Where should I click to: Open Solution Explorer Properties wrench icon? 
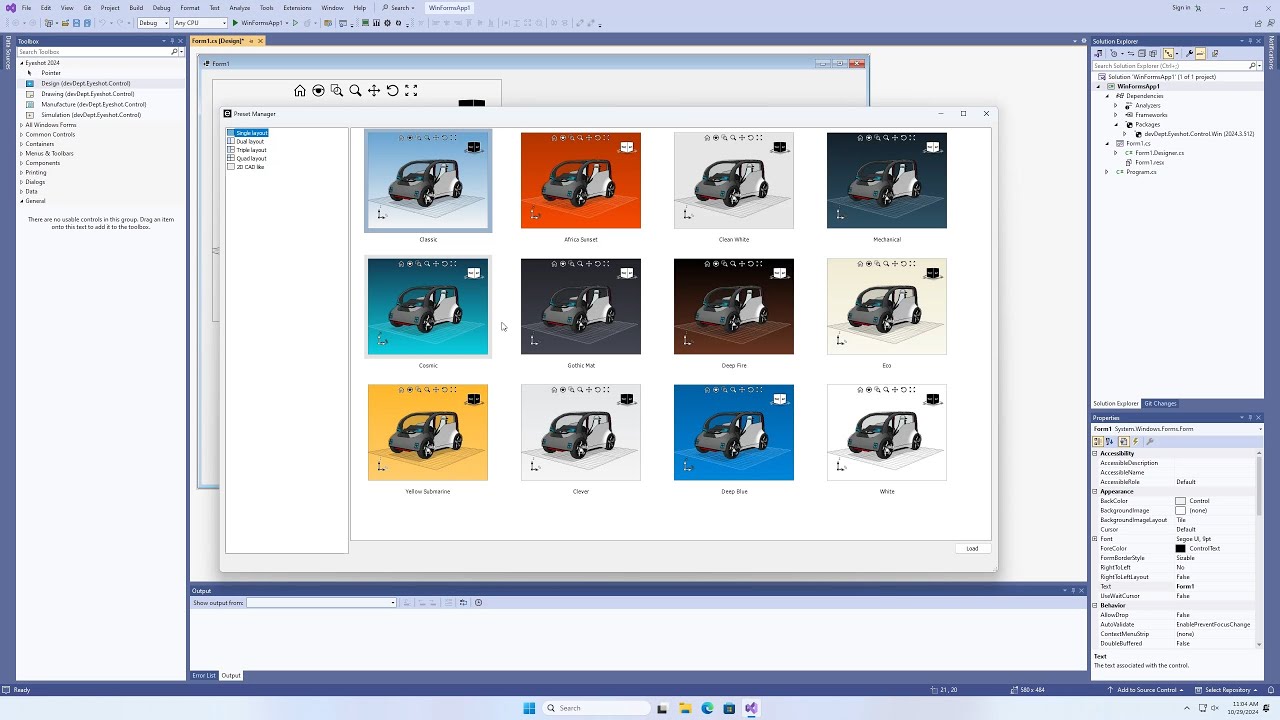click(1189, 54)
